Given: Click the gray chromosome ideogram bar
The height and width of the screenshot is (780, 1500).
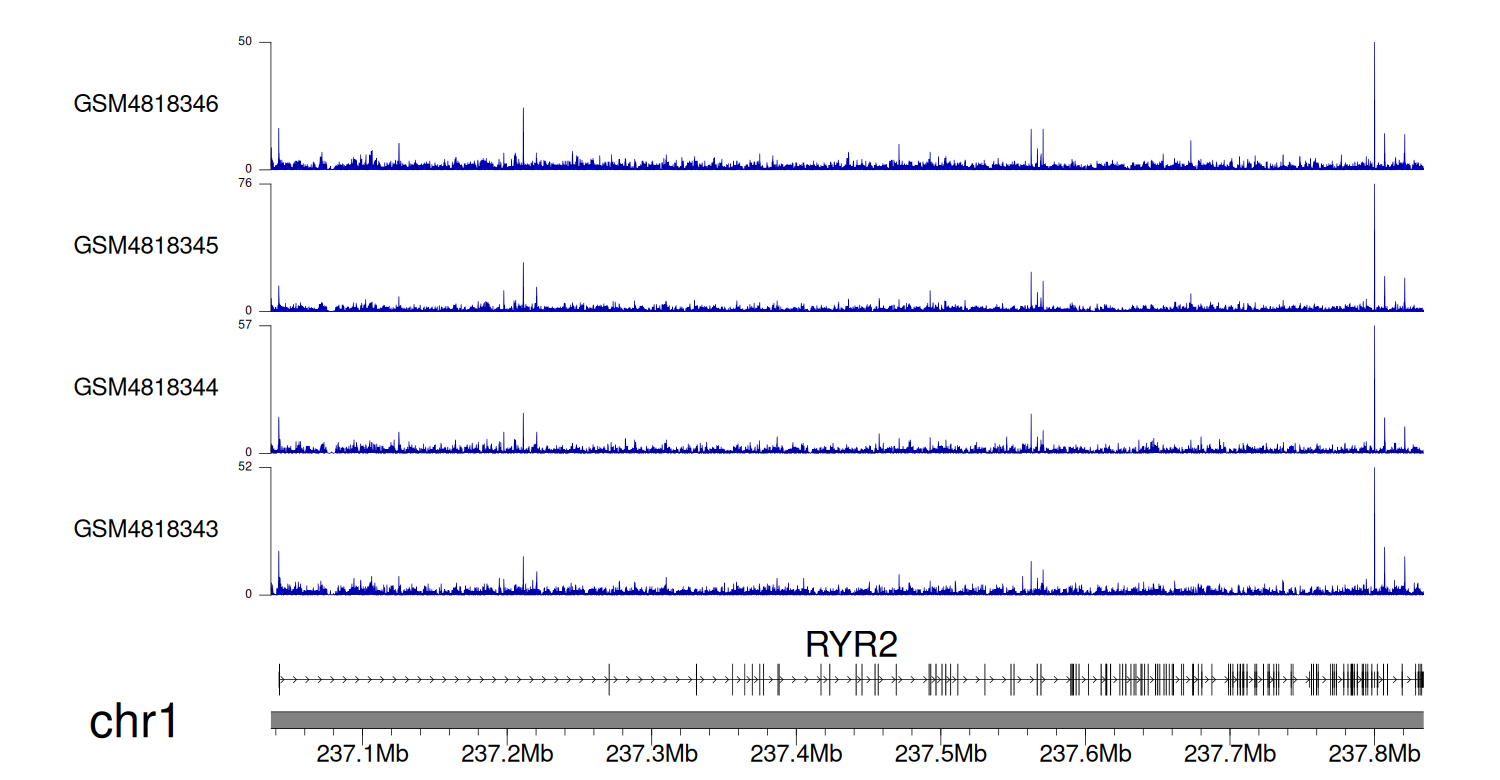Looking at the screenshot, I should [846, 720].
